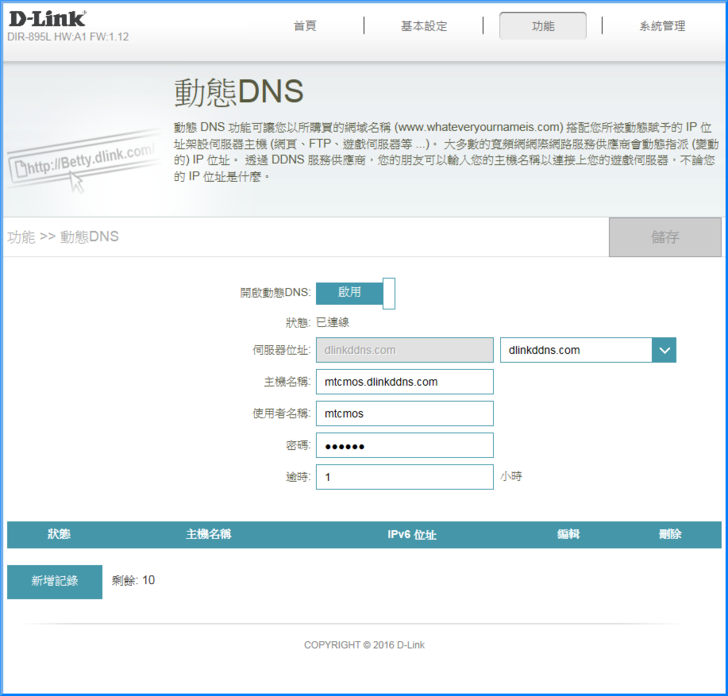Click the COPYRIGHT 2016 D-Link footer
This screenshot has height=696, width=728.
point(364,645)
